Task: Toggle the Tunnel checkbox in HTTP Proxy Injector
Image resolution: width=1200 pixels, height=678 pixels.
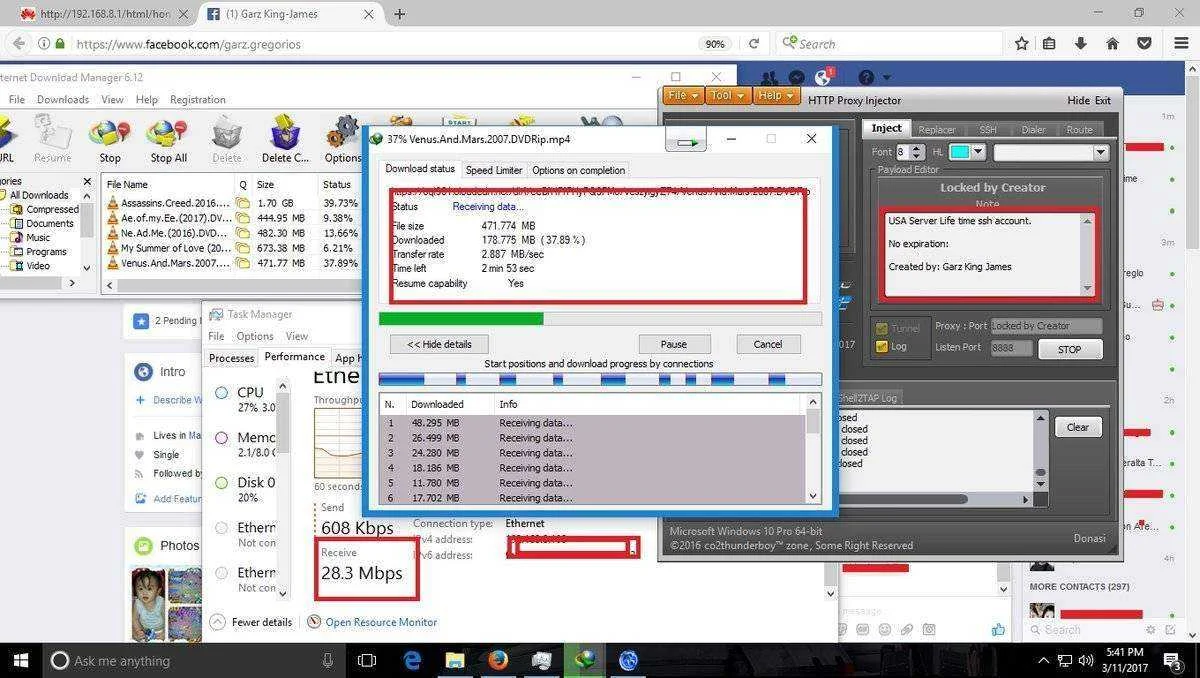Action: (x=881, y=327)
